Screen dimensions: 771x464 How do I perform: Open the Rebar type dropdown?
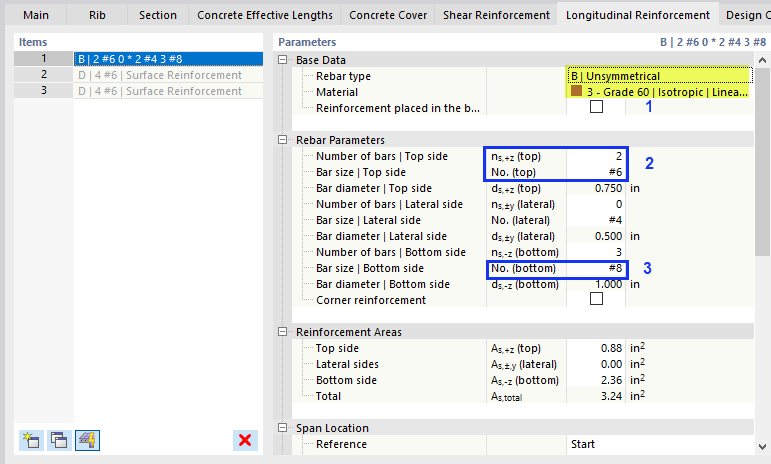click(x=658, y=76)
